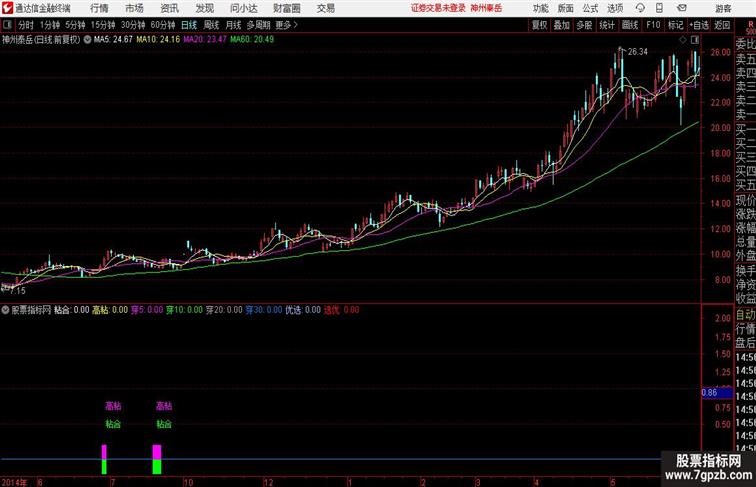Click the 多股 multi-stock button
This screenshot has width=756, height=487.
click(584, 25)
